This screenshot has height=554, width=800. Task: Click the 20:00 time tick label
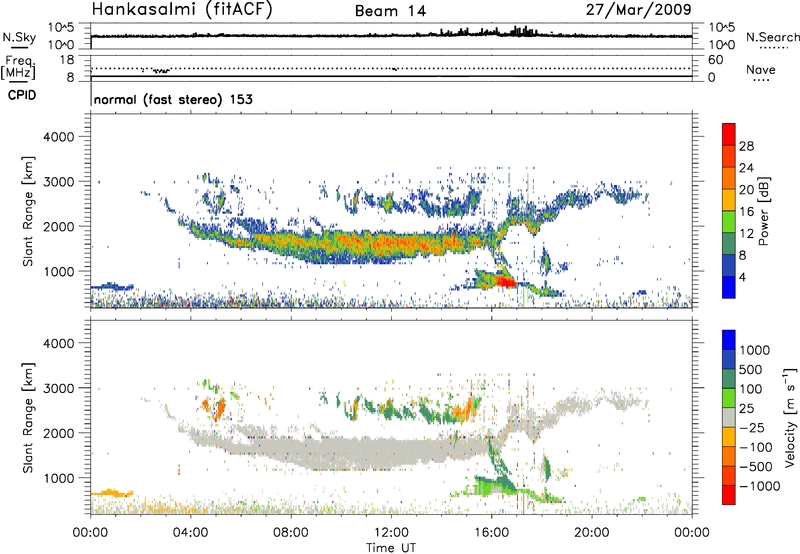592,533
